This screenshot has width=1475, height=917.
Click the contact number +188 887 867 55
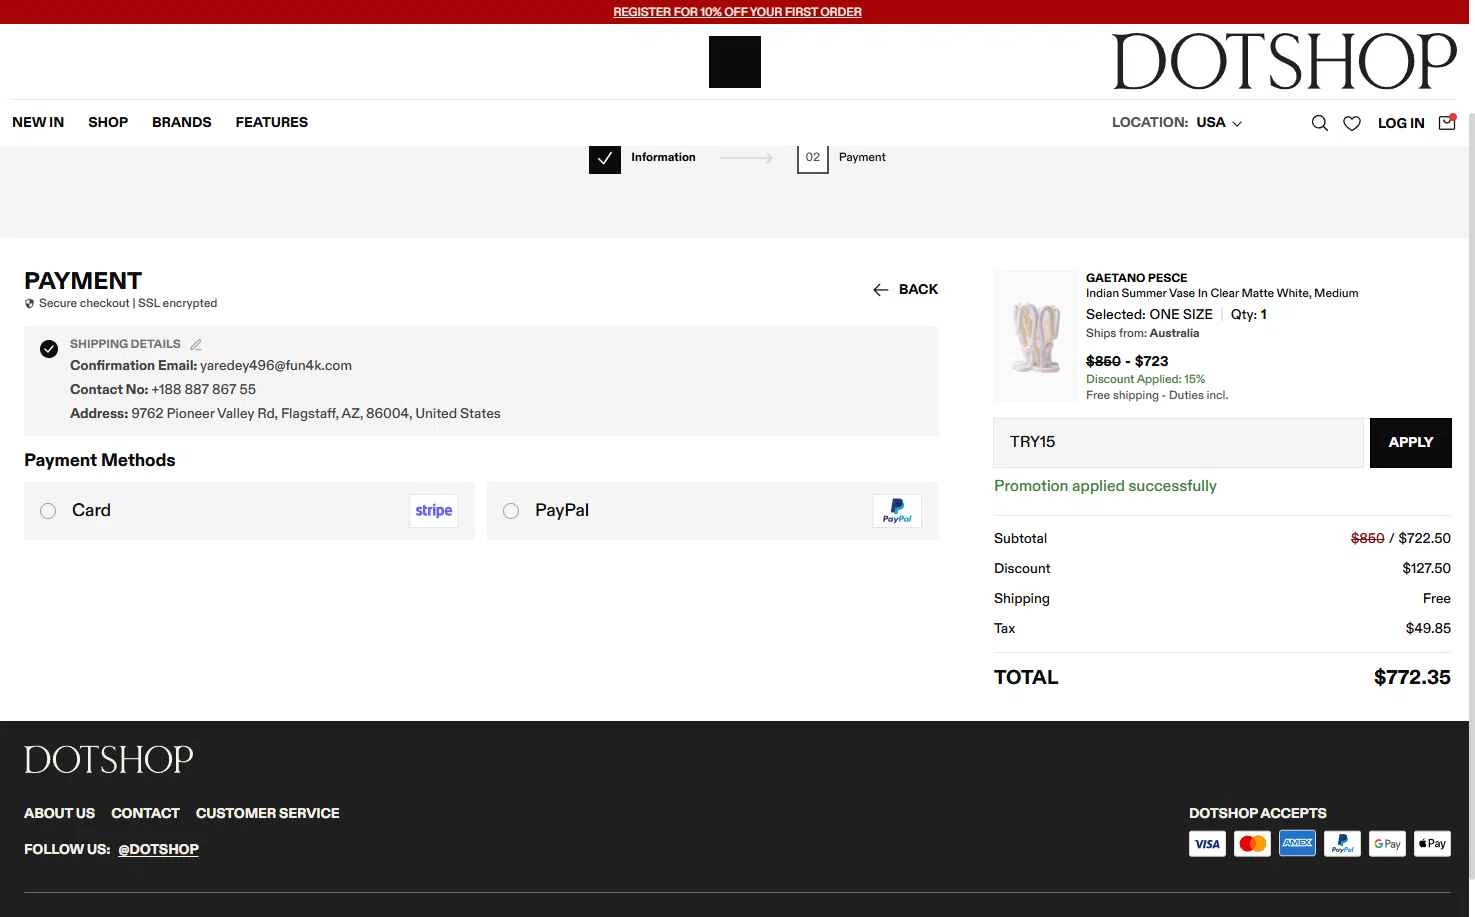tap(204, 389)
